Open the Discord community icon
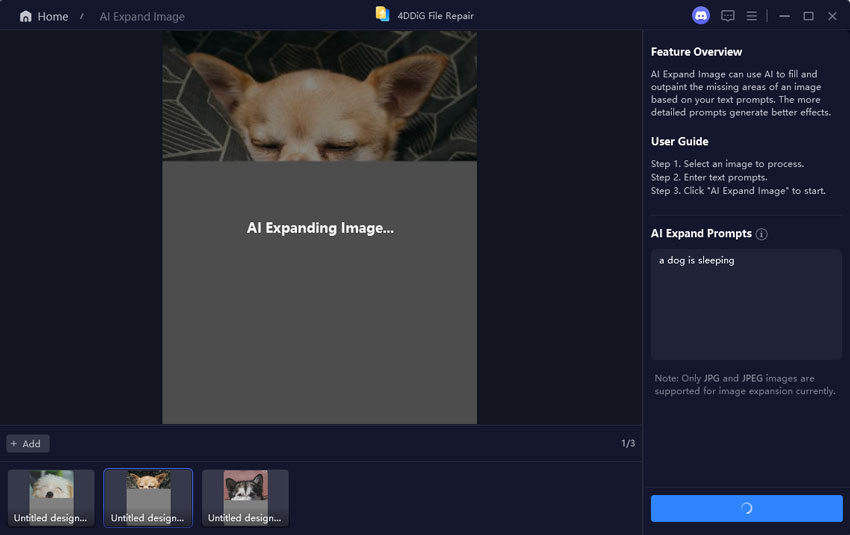 (x=700, y=16)
